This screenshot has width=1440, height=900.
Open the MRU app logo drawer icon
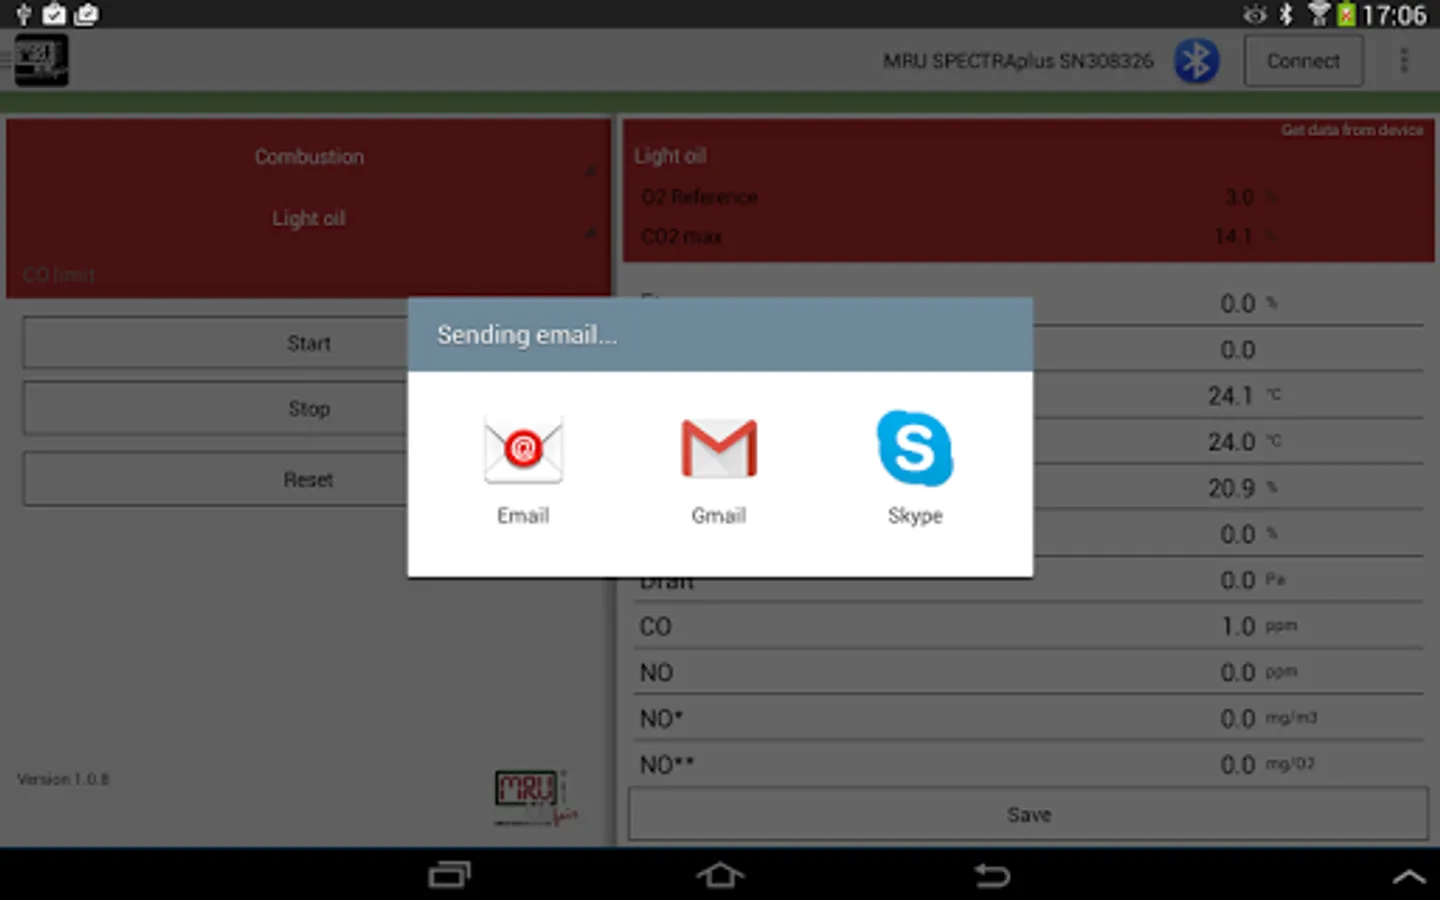[41, 60]
